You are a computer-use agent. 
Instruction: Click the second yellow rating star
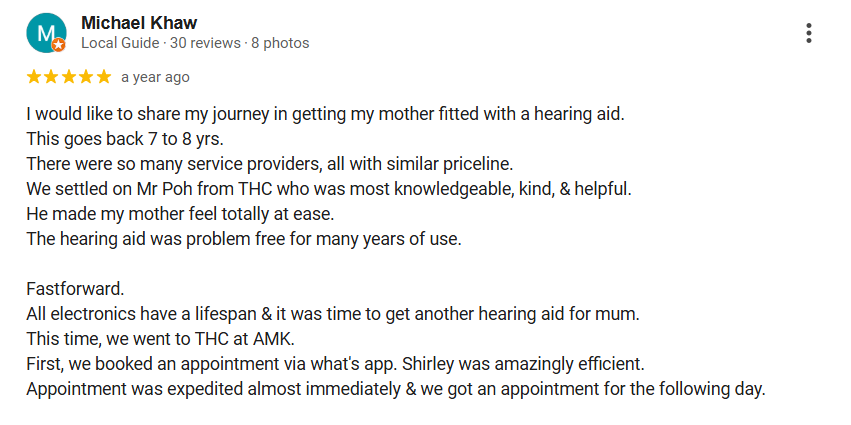tap(51, 77)
